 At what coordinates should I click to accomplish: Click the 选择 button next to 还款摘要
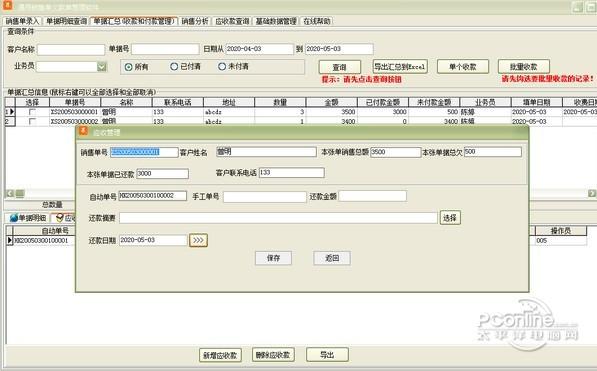(x=450, y=218)
